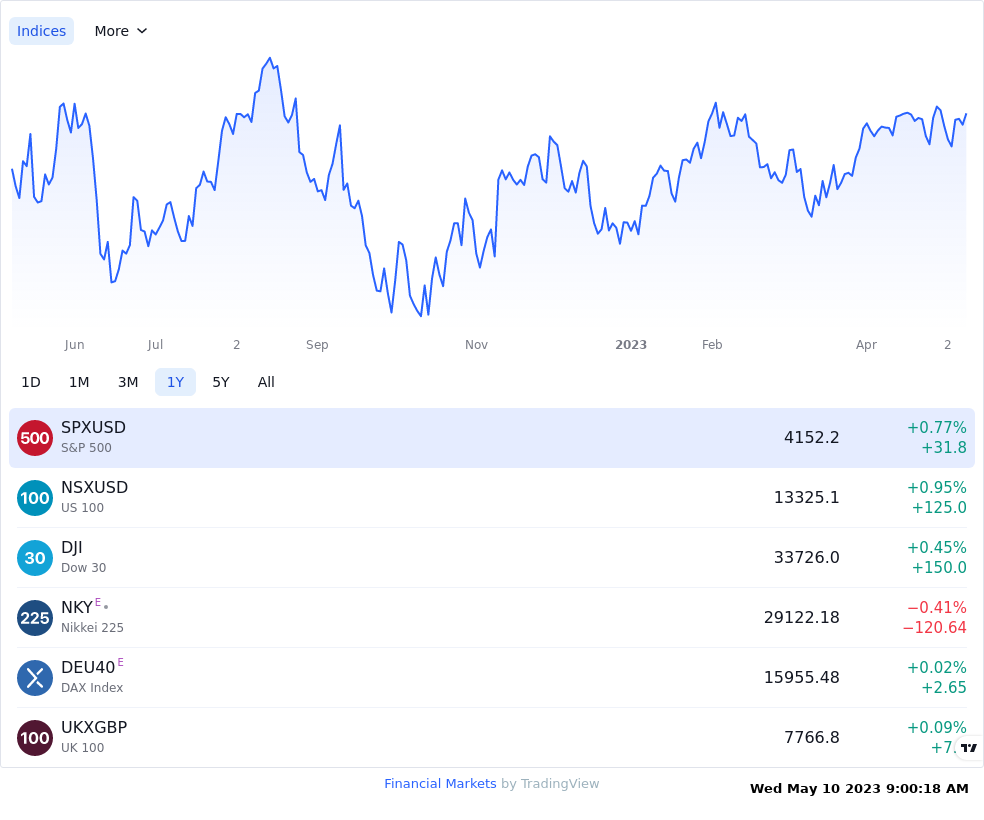Click the Sep label on chart axis
The width and height of the screenshot is (984, 820).
point(317,344)
